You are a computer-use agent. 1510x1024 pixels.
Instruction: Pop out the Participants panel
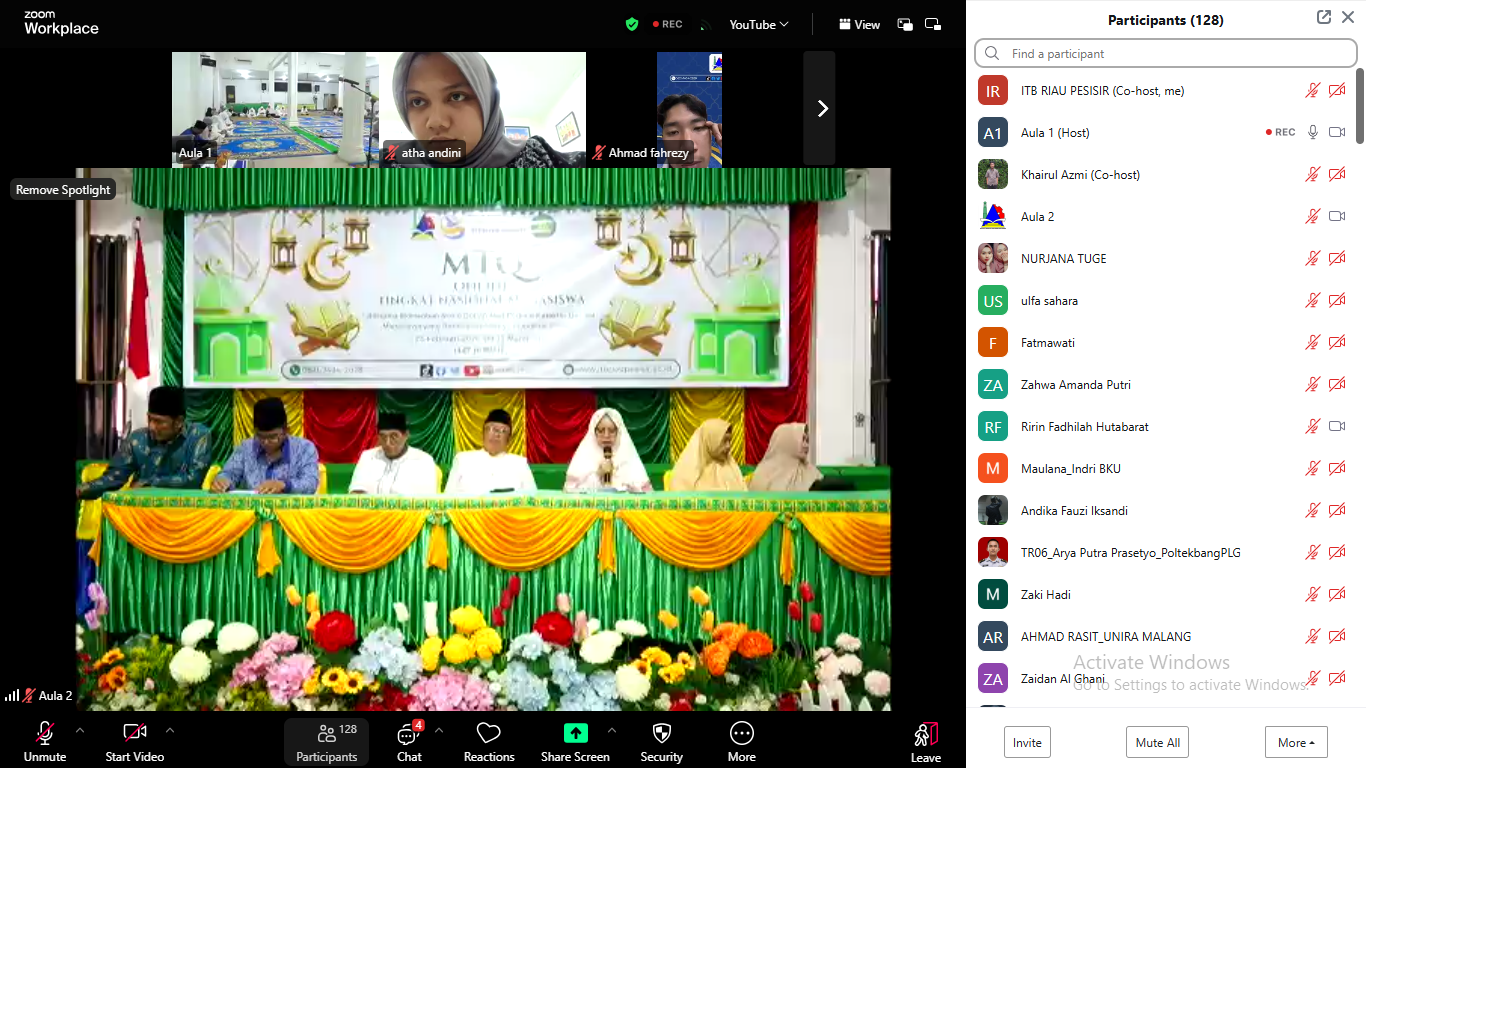[x=1323, y=17]
